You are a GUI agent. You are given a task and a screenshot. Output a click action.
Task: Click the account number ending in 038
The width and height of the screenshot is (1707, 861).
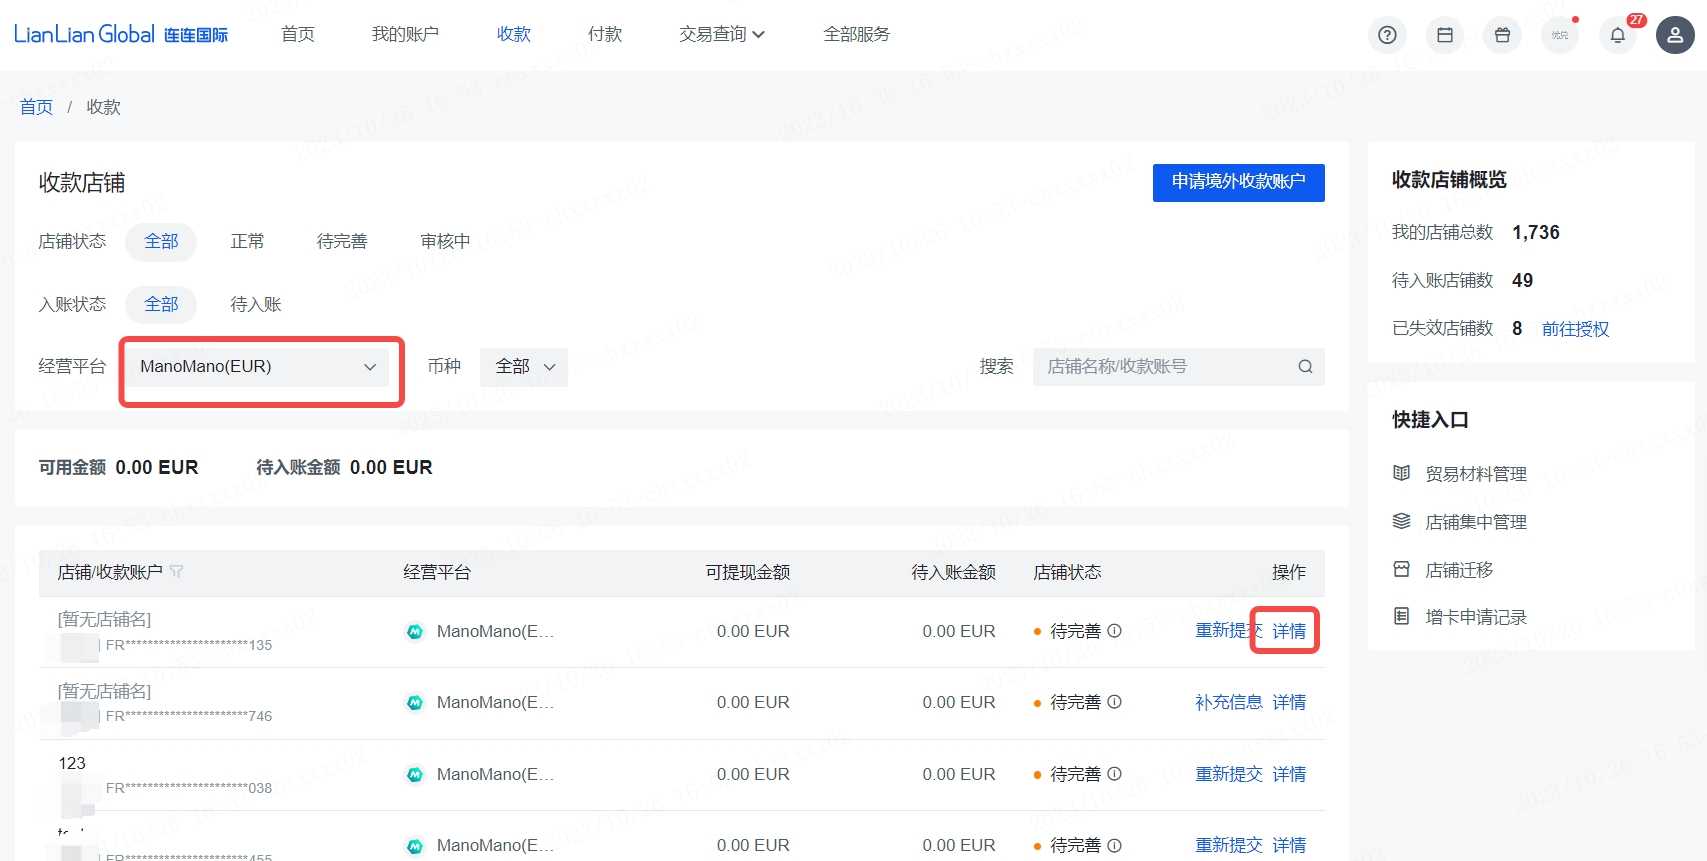[189, 788]
